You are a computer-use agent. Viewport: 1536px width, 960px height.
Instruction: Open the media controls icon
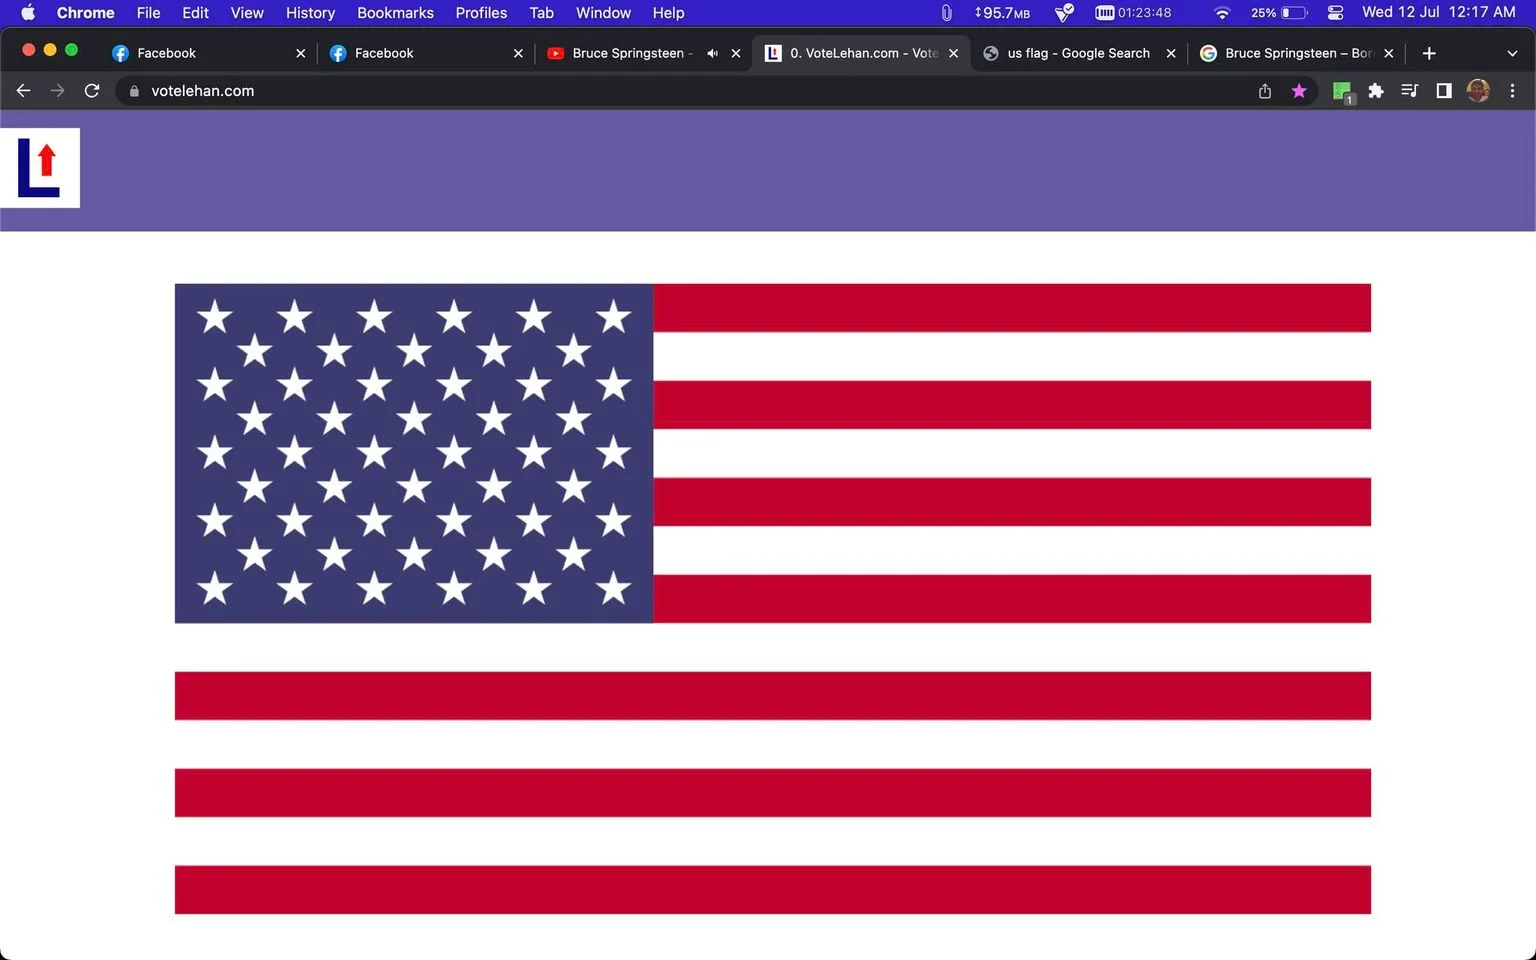pyautogui.click(x=1410, y=91)
